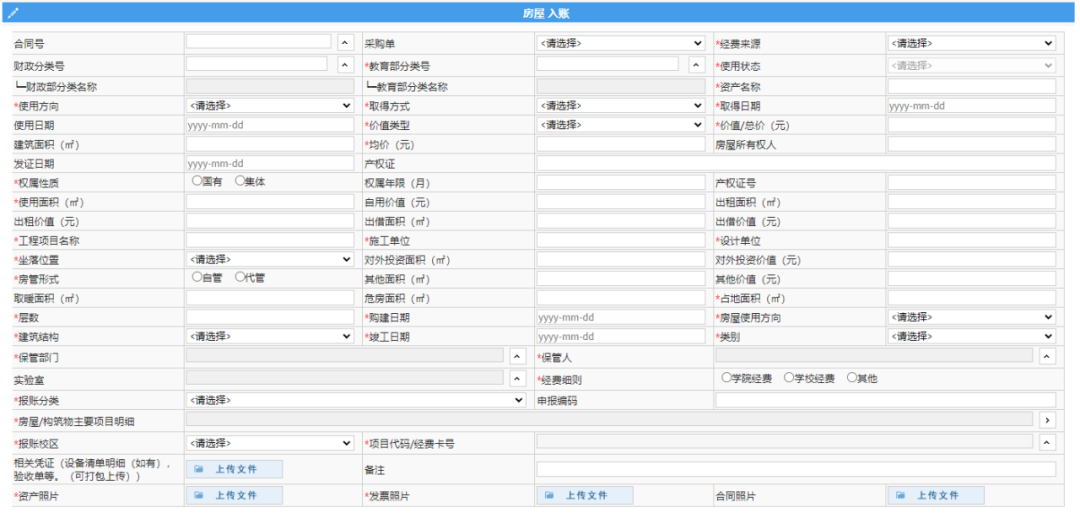Click the lookup arrow beside 合同号 field
The height and width of the screenshot is (513, 1080).
[x=345, y=43]
